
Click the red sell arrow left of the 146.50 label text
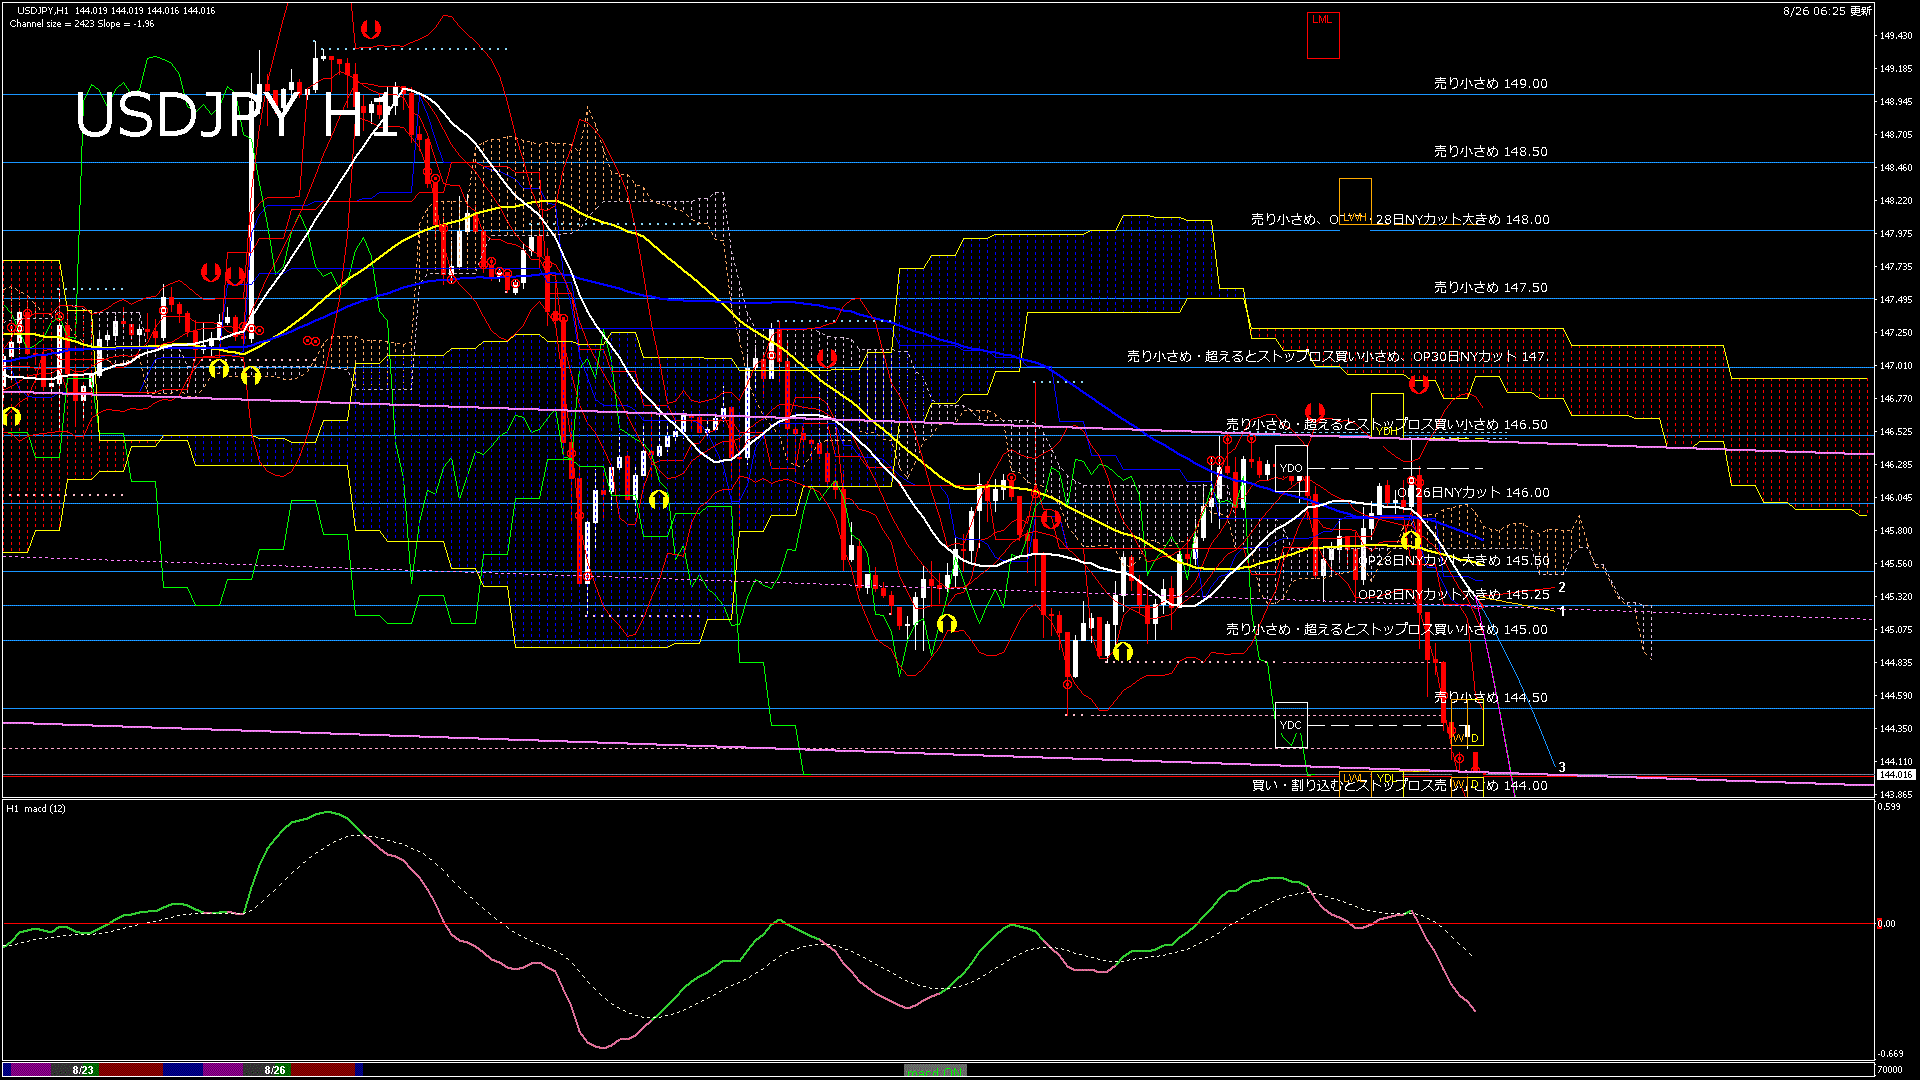coord(1315,412)
